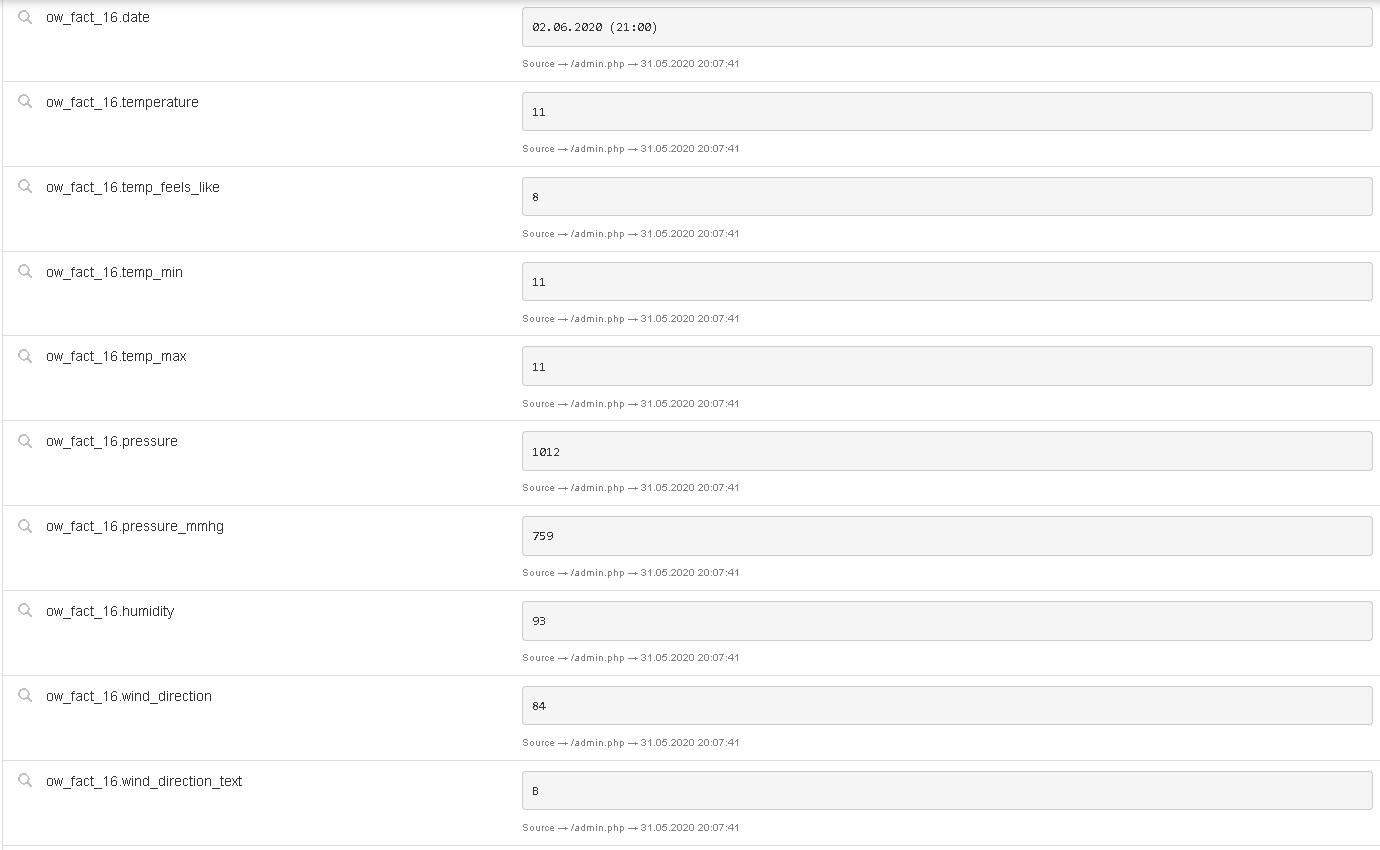Click search icon next to ow_fact_16.temperature
This screenshot has height=850, width=1380.
click(x=26, y=102)
